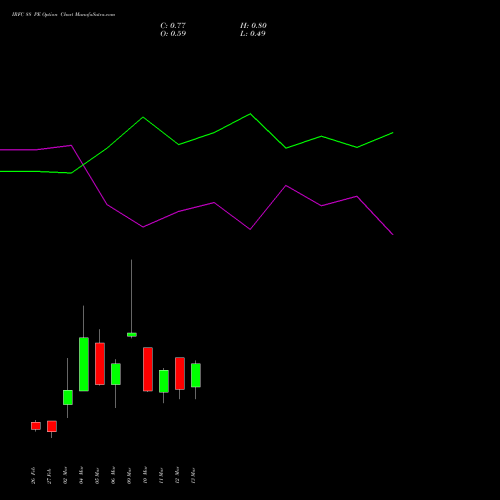Click the '13 Mar' date label
The height and width of the screenshot is (500, 500).
pos(193,475)
